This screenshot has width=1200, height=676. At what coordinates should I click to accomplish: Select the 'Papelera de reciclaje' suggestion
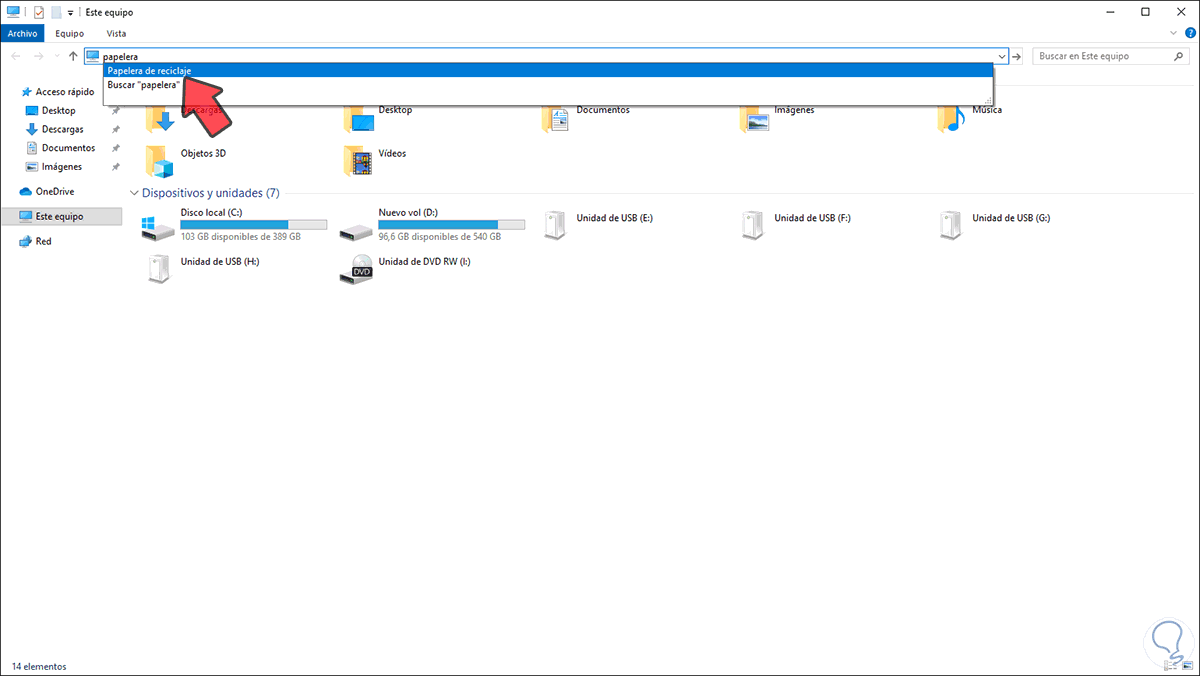(x=548, y=70)
